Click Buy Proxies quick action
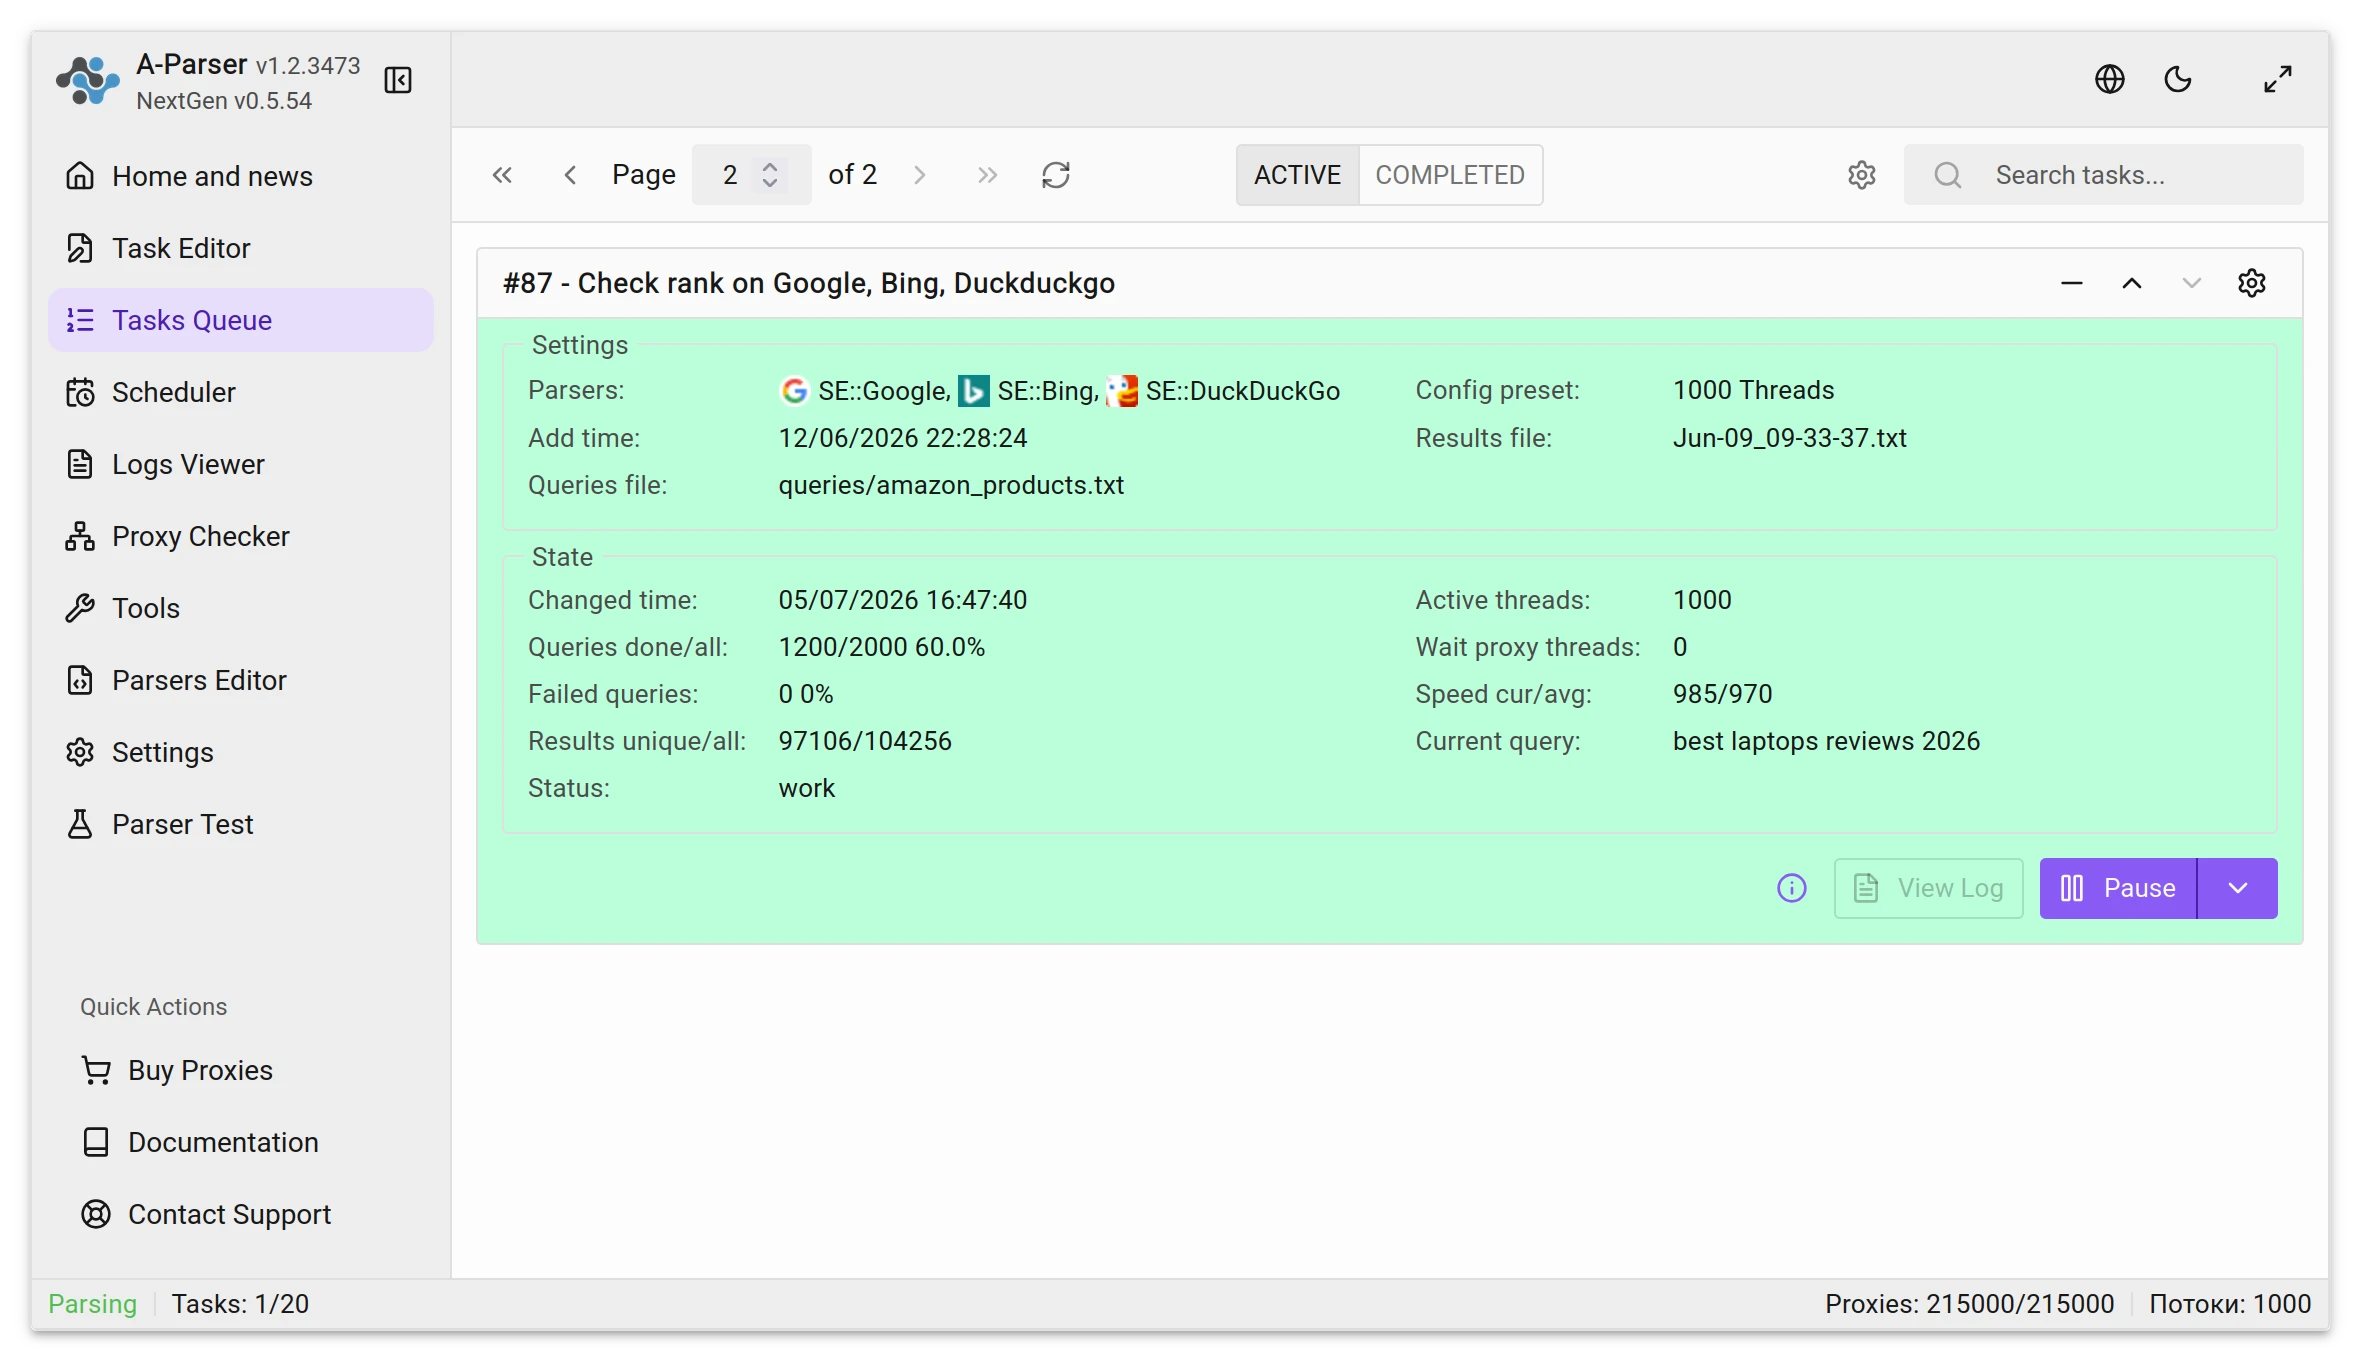 (x=241, y=1070)
